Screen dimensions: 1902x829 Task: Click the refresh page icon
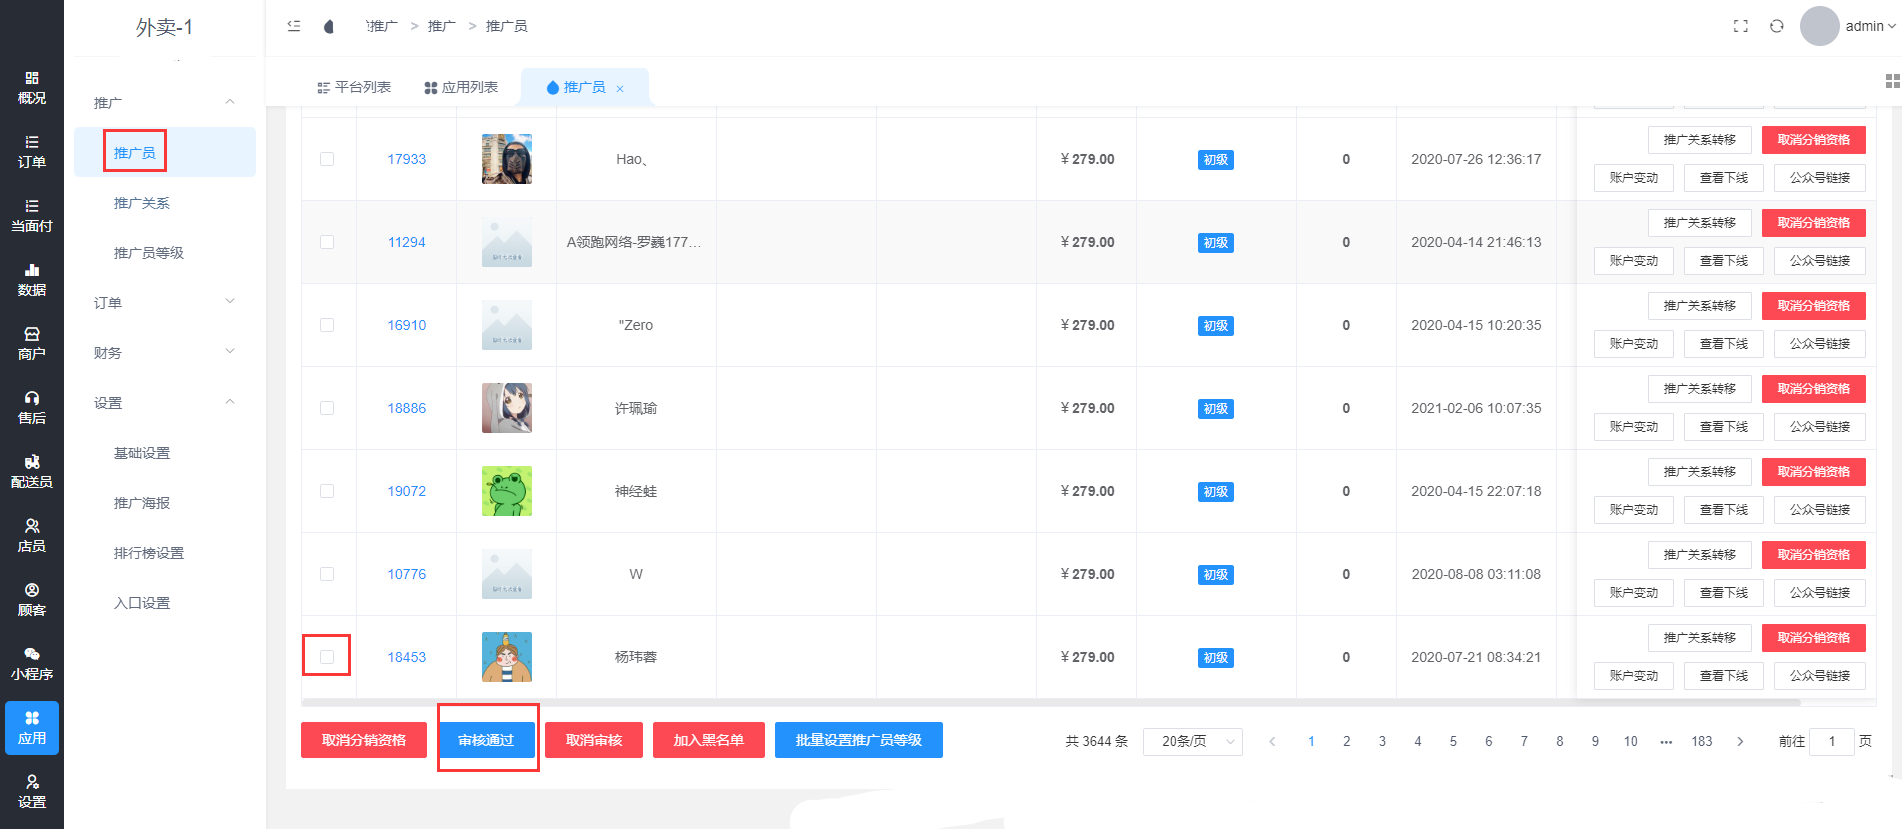[x=1777, y=26]
